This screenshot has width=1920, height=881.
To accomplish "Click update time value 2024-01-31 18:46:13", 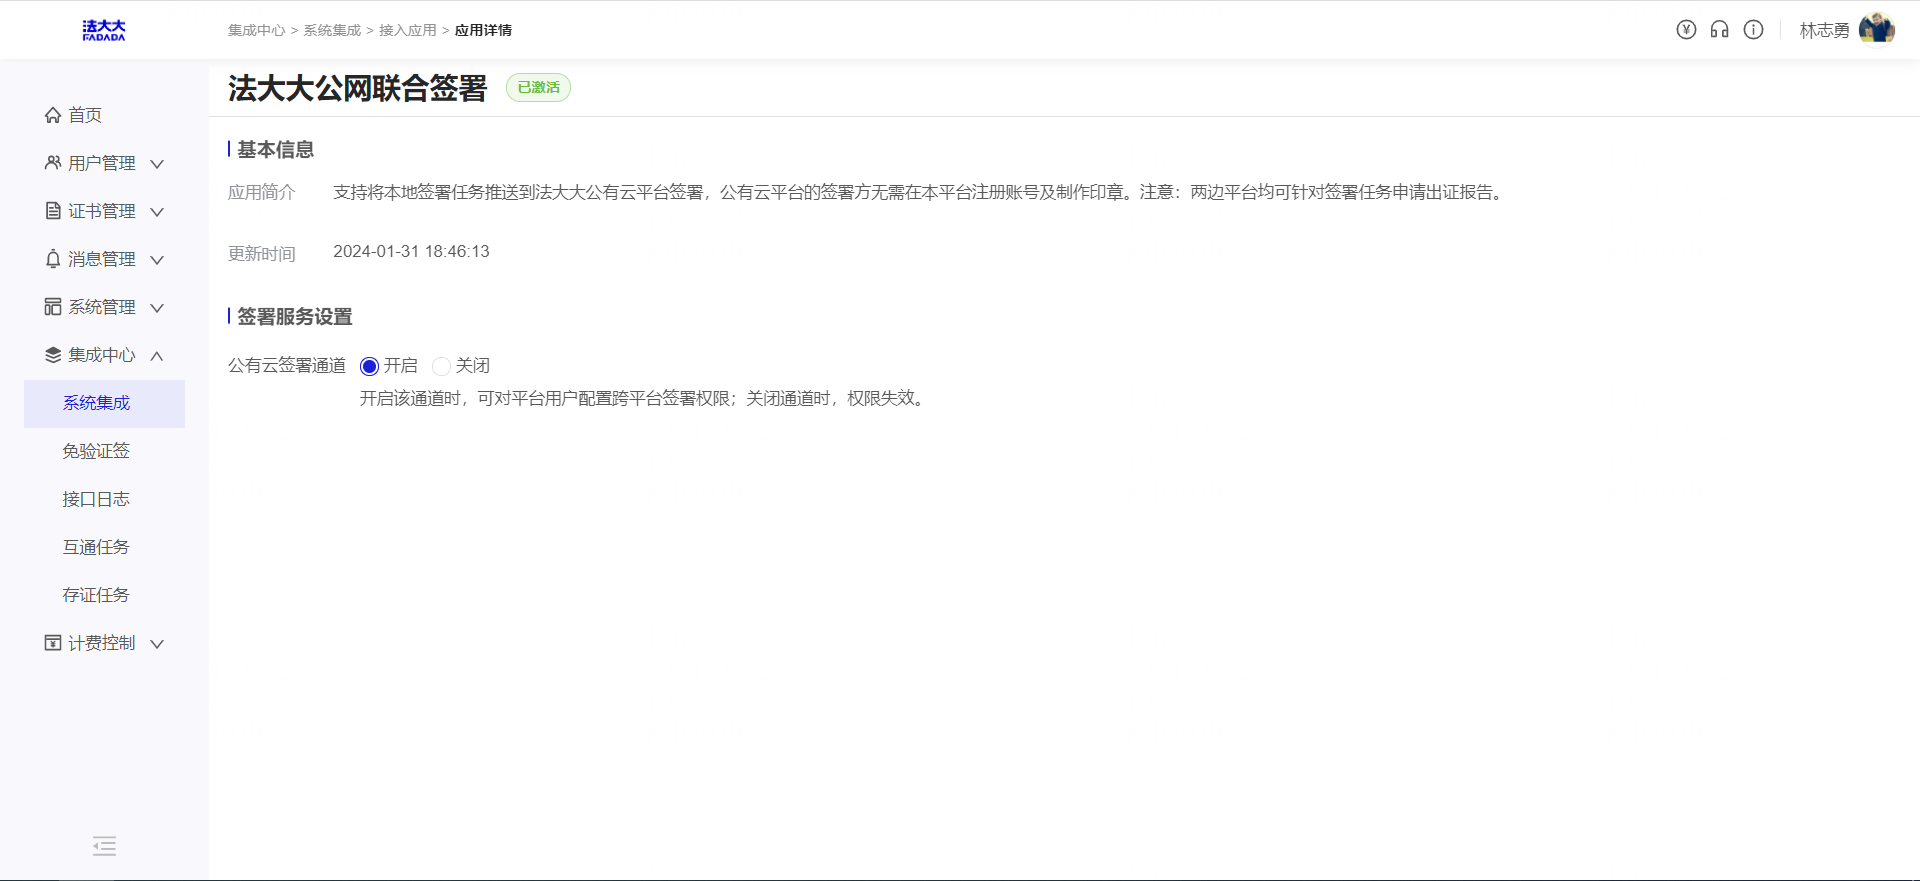I will [x=411, y=252].
